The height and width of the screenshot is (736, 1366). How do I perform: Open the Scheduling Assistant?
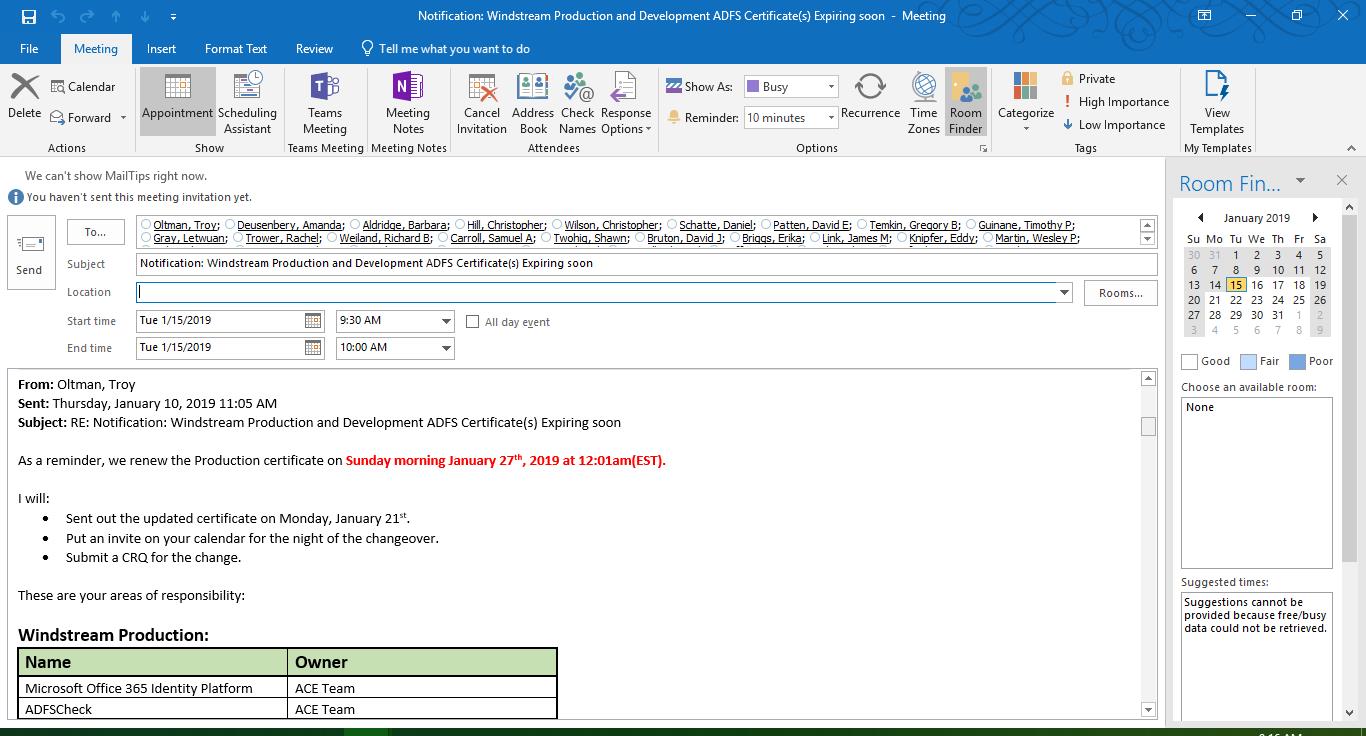click(247, 103)
